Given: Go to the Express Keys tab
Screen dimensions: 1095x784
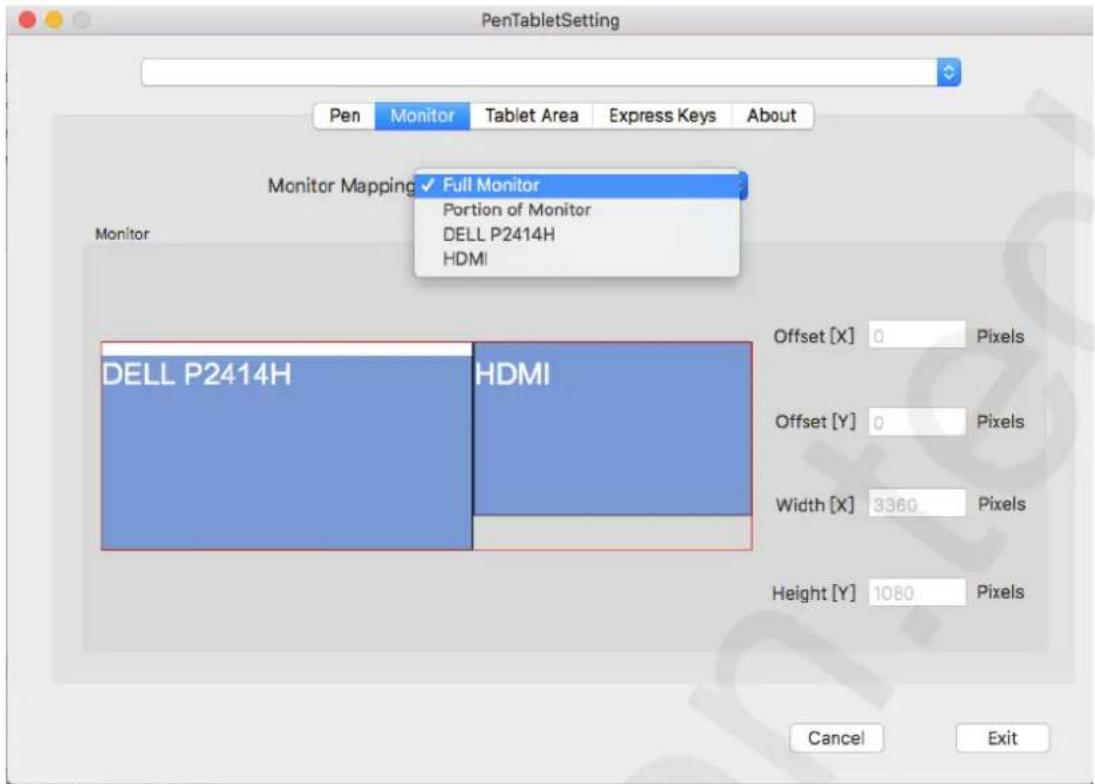Looking at the screenshot, I should pos(662,115).
